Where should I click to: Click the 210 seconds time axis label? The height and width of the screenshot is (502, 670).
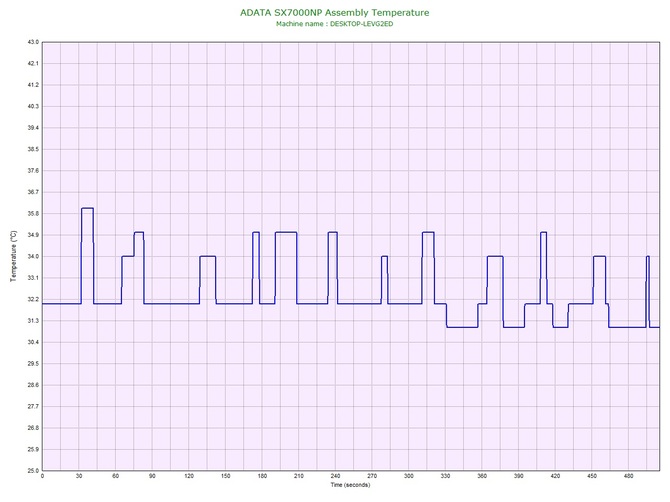299,476
